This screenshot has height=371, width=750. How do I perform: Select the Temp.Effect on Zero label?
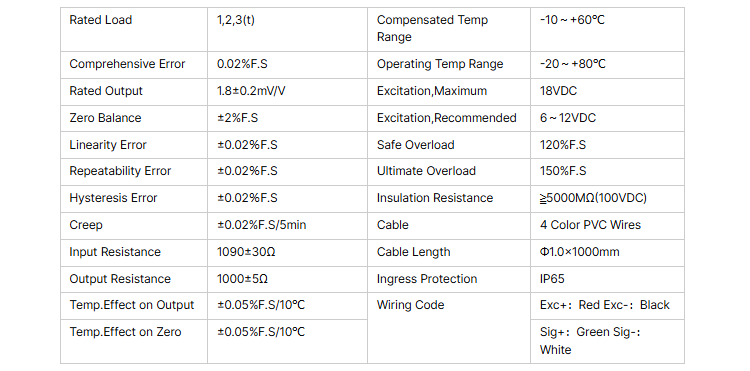[125, 332]
